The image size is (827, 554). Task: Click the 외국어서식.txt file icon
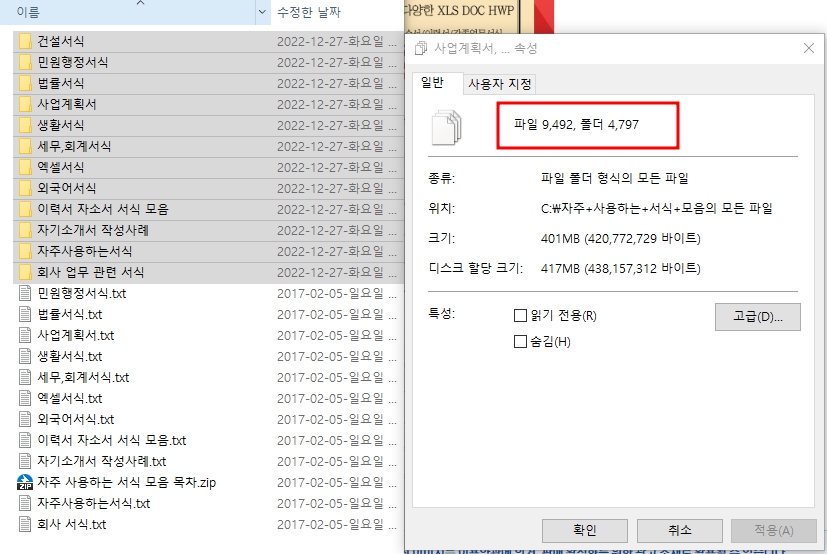point(25,419)
